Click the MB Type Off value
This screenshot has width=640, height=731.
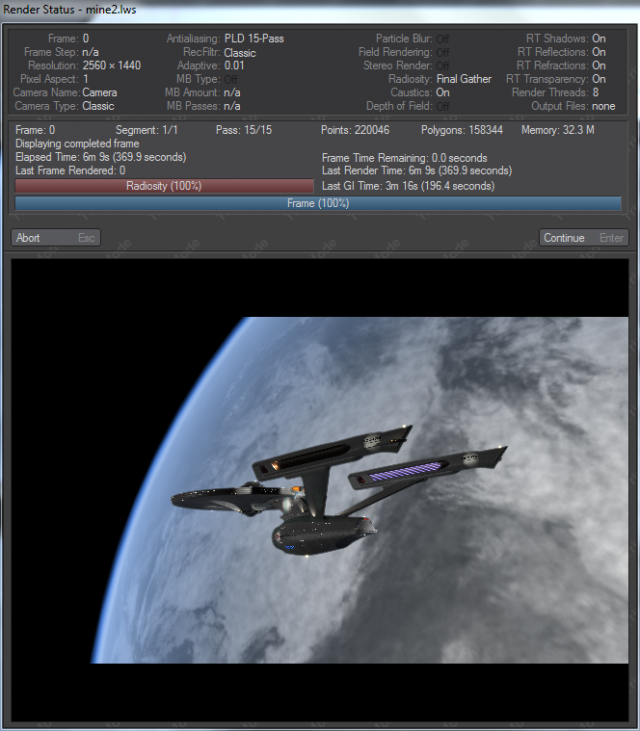[231, 79]
